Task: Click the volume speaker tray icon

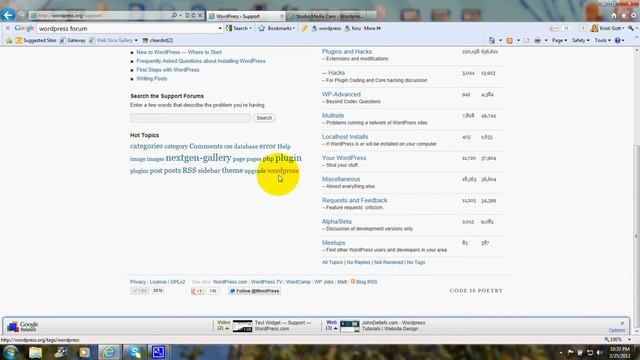Action: [x=599, y=352]
